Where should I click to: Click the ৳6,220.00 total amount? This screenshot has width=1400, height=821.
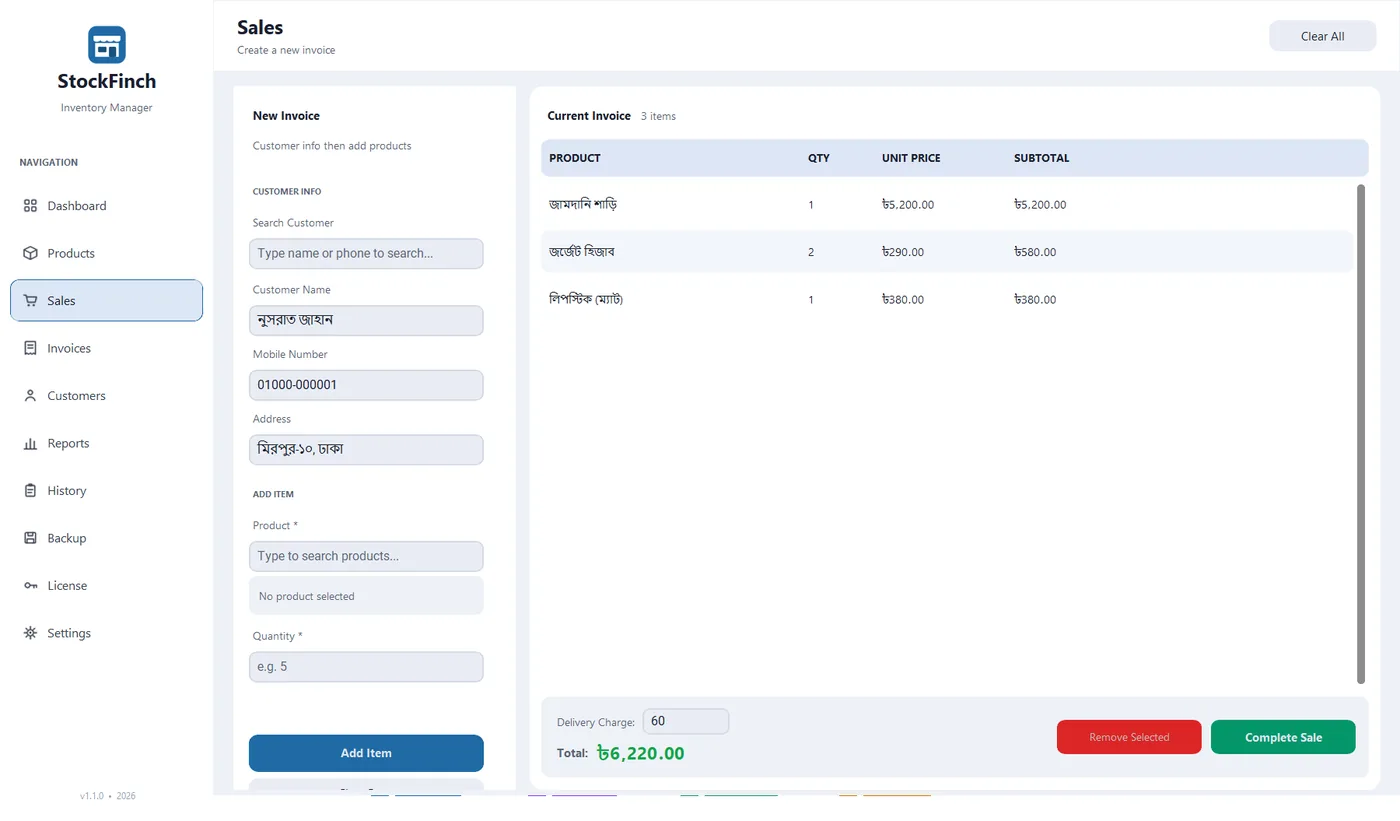tap(641, 753)
